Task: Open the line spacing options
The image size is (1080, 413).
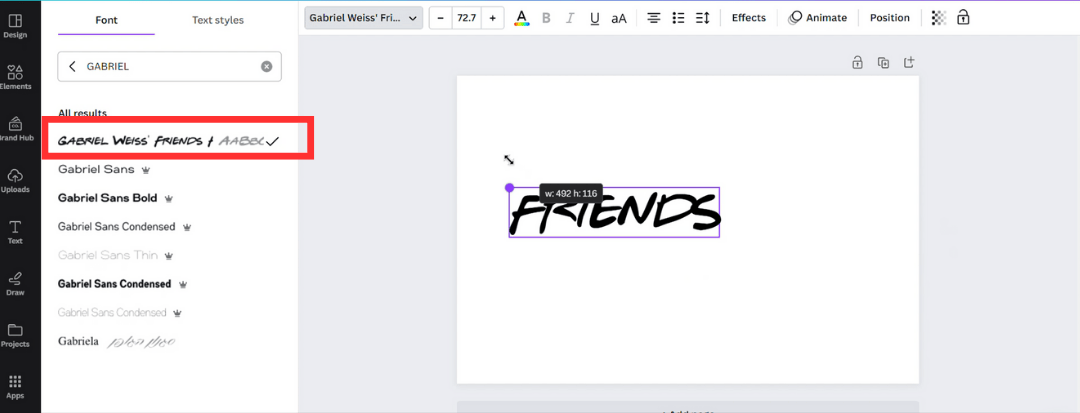Action: [702, 18]
